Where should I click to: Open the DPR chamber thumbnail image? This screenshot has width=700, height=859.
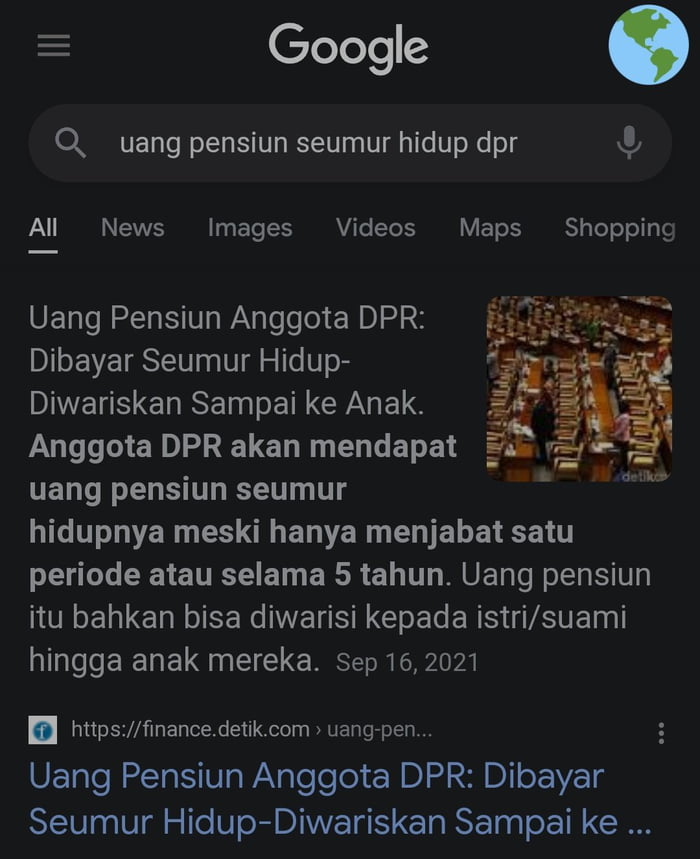579,389
